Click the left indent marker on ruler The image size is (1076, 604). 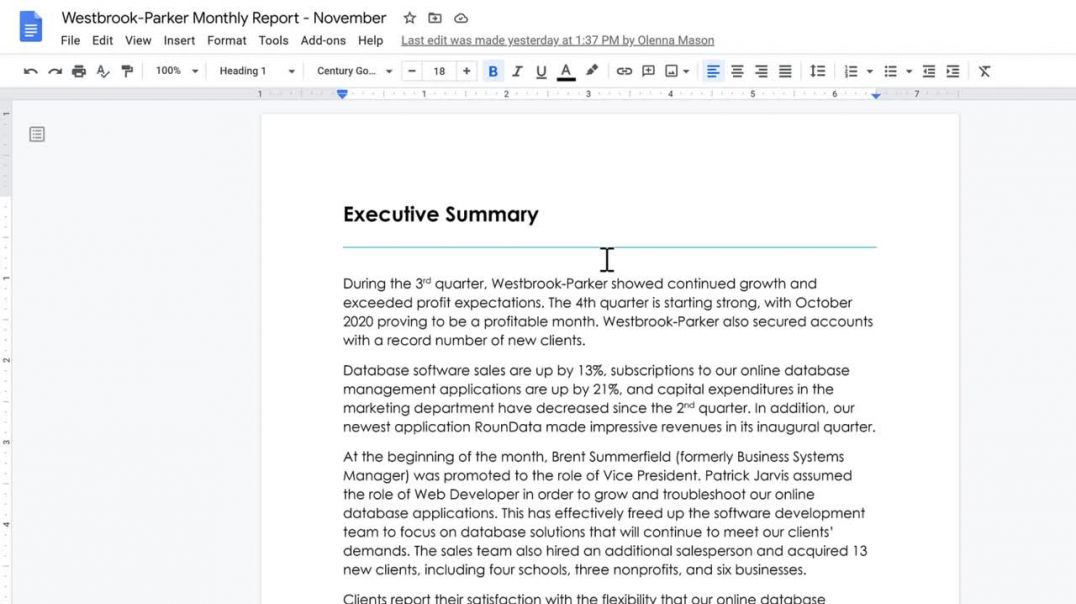342,95
